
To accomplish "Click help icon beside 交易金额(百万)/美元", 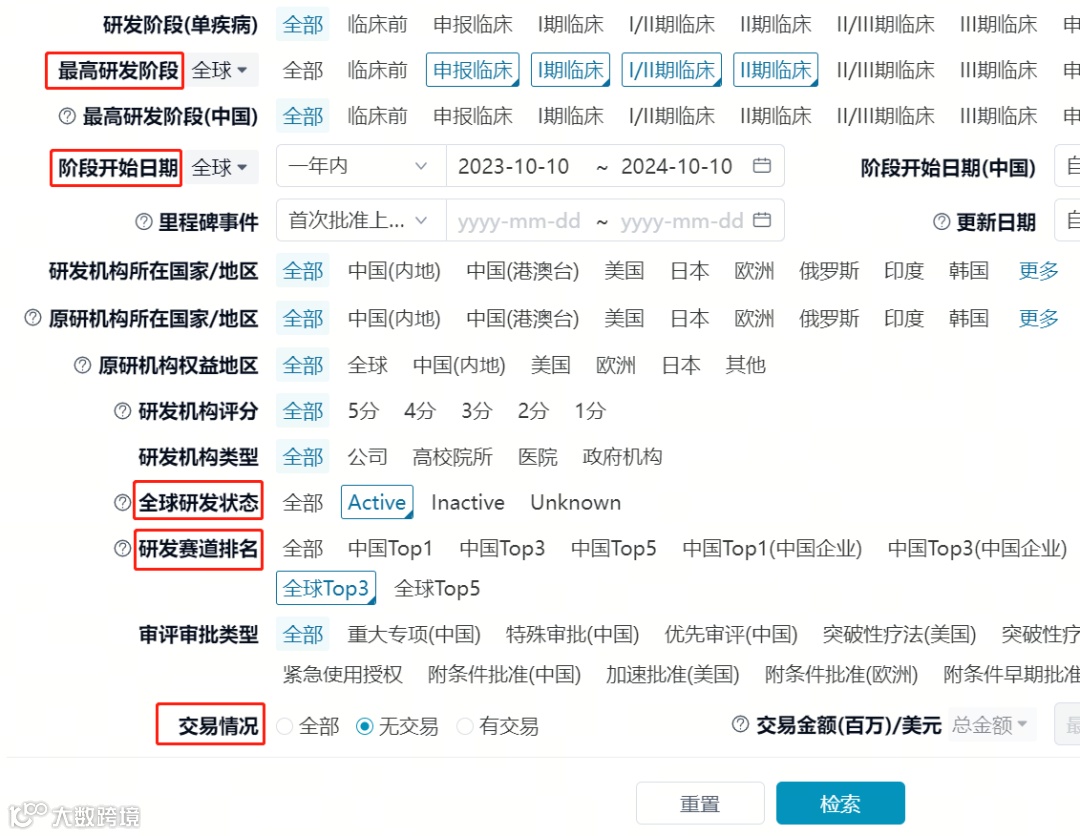I will coord(740,724).
